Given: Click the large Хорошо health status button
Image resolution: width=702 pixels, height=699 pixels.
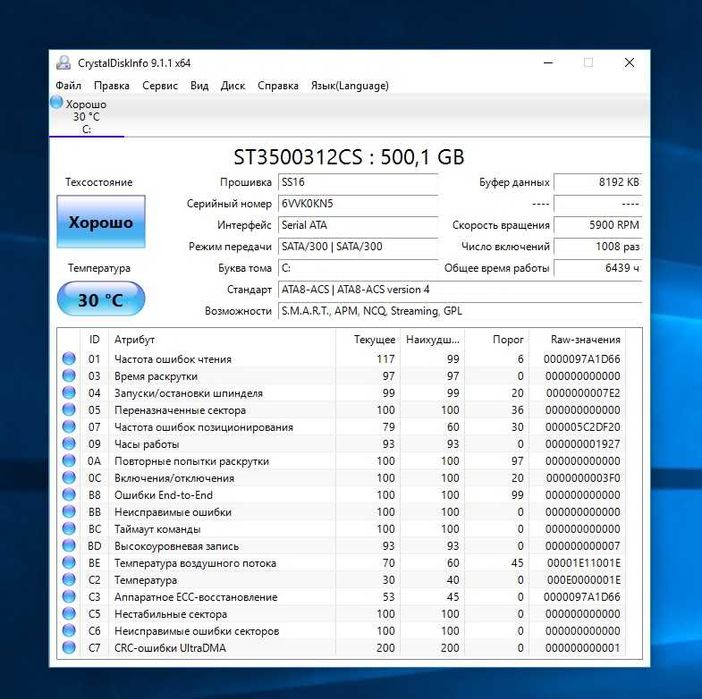Looking at the screenshot, I should (101, 222).
